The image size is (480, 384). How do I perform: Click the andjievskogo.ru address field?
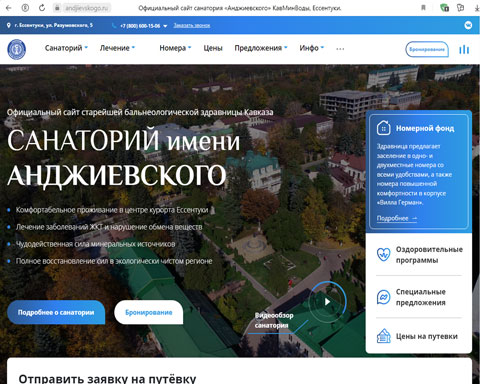tap(87, 8)
